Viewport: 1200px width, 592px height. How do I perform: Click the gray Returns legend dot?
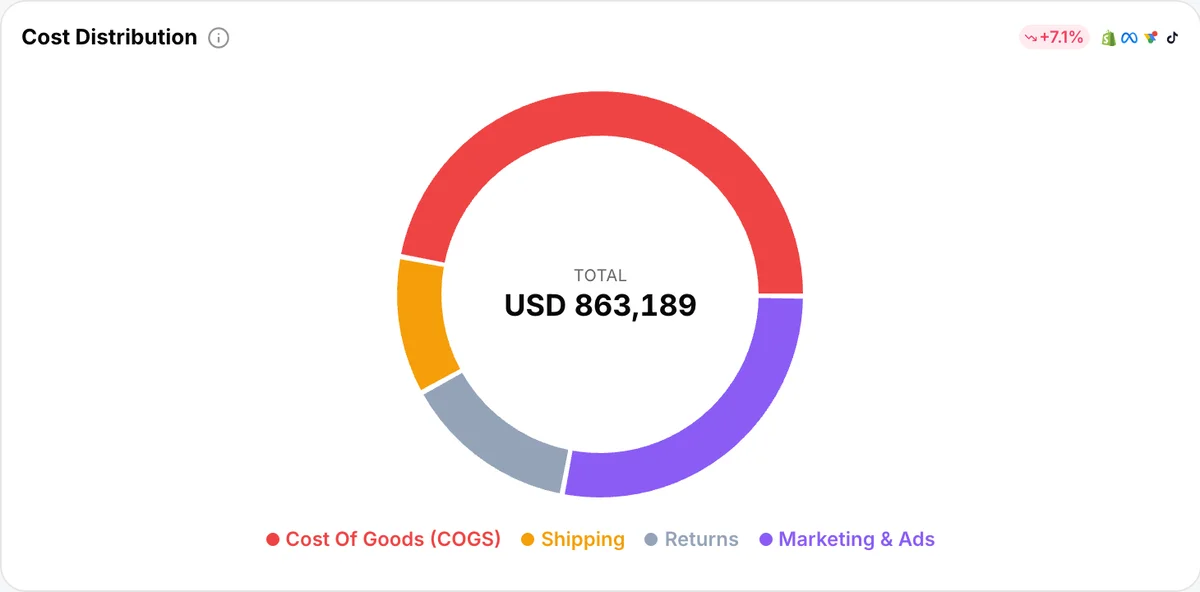click(651, 540)
